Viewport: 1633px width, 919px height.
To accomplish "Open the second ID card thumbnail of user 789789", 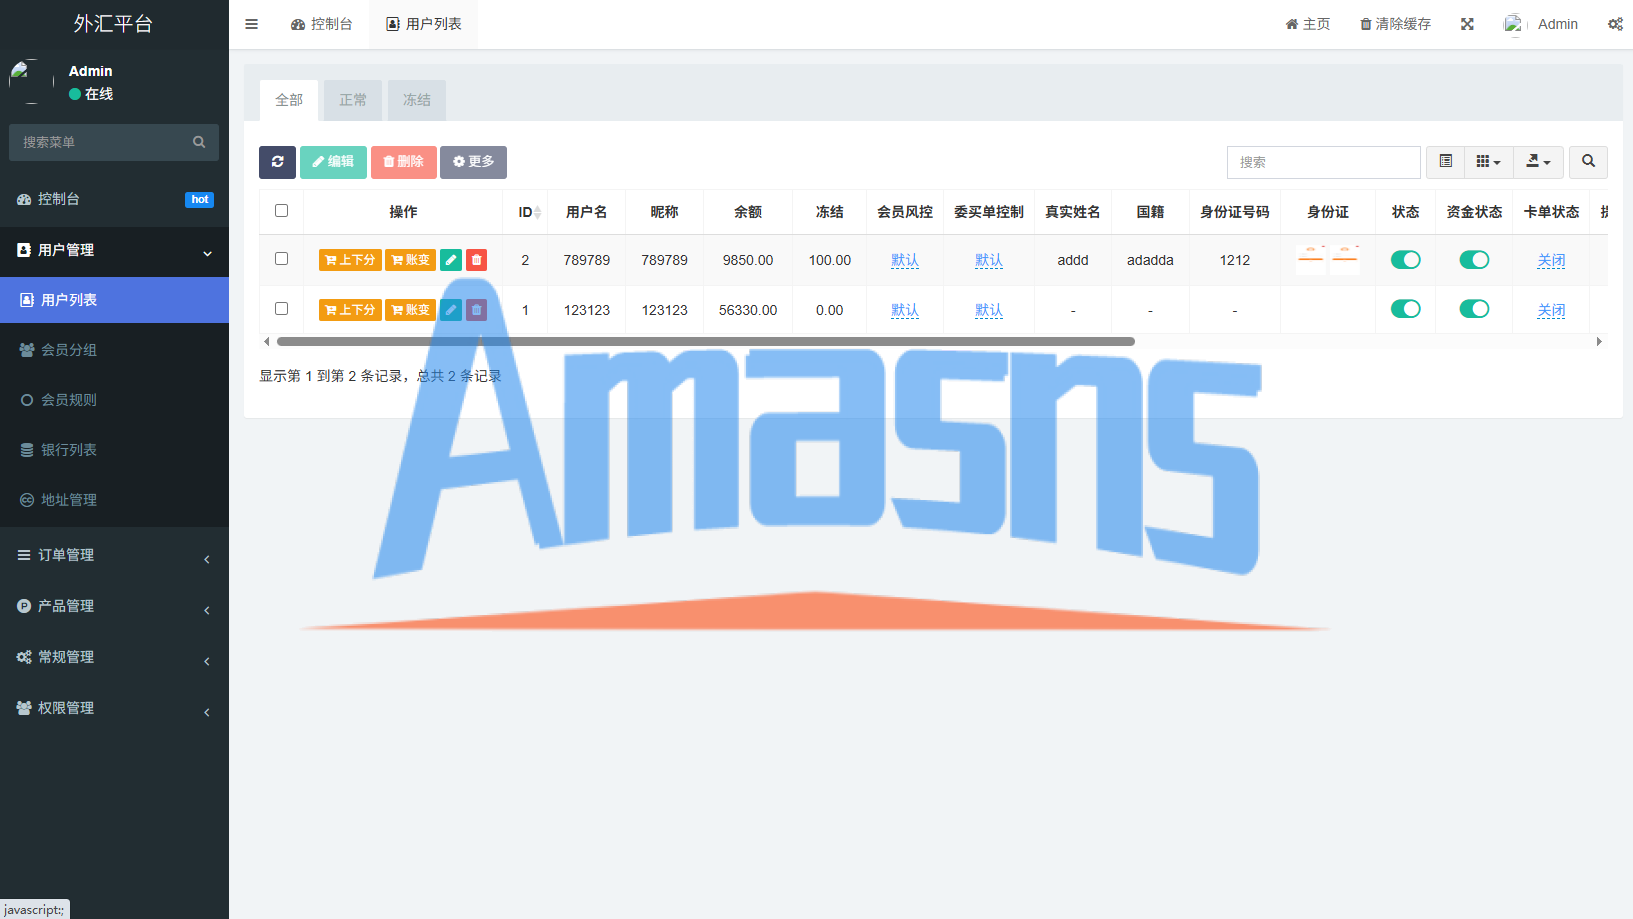I will click(x=1345, y=260).
